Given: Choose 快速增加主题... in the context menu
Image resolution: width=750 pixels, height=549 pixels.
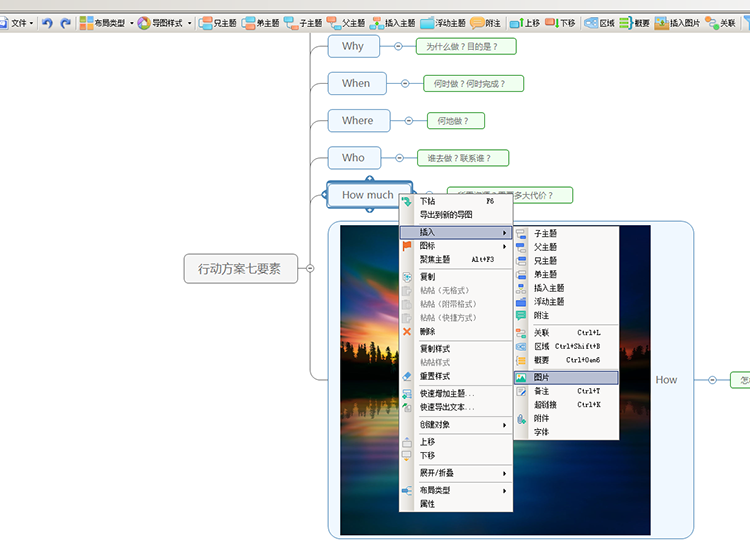Looking at the screenshot, I should [x=456, y=394].
